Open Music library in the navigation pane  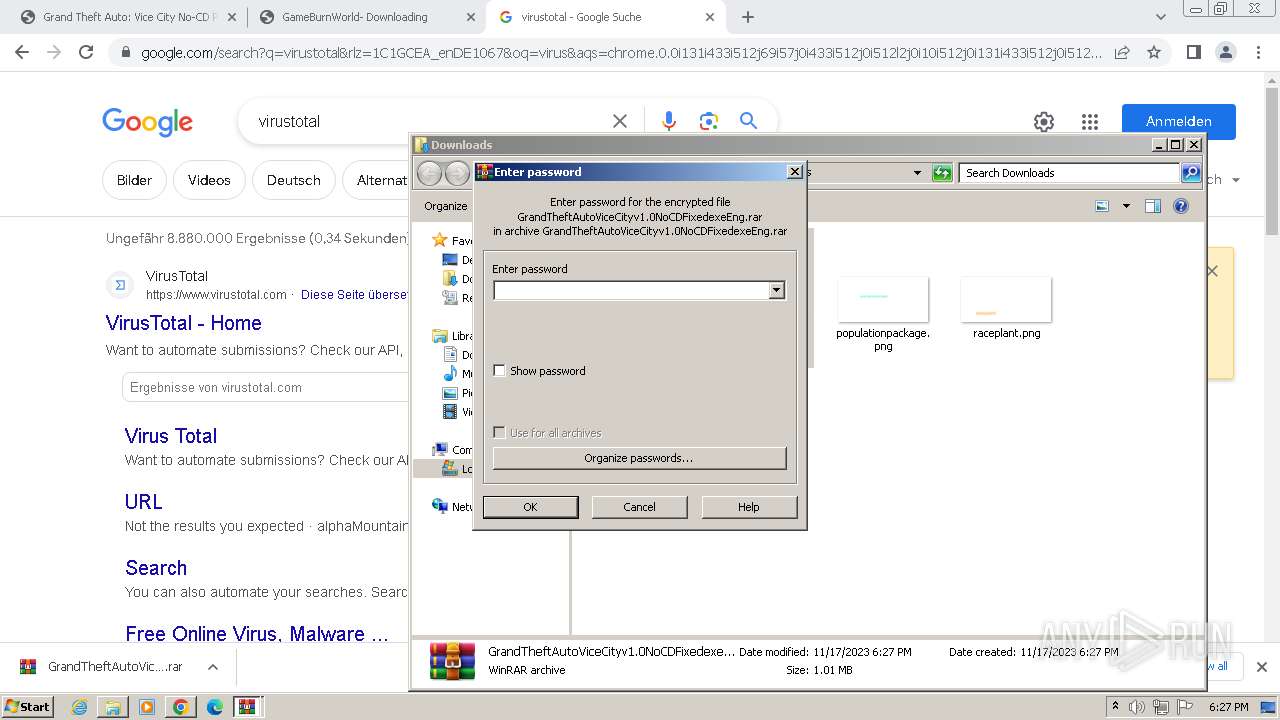tap(458, 374)
